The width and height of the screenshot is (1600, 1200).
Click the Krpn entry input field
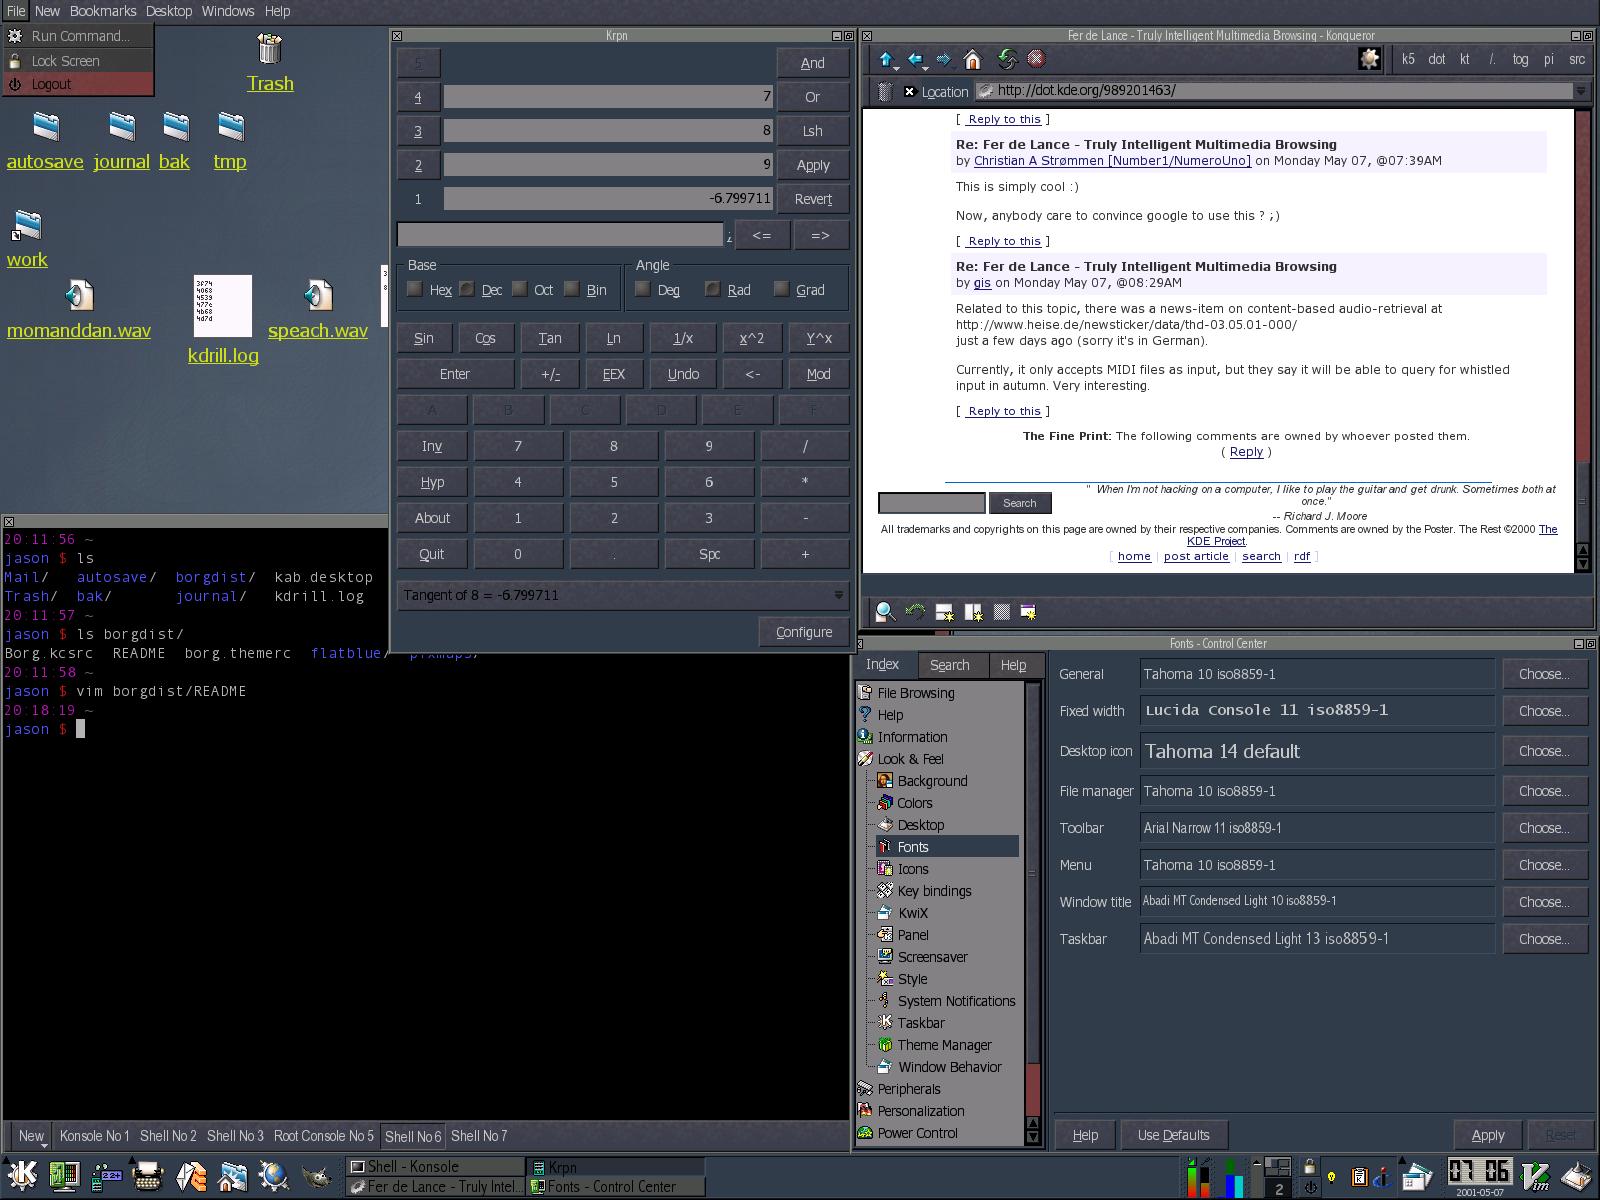click(560, 235)
